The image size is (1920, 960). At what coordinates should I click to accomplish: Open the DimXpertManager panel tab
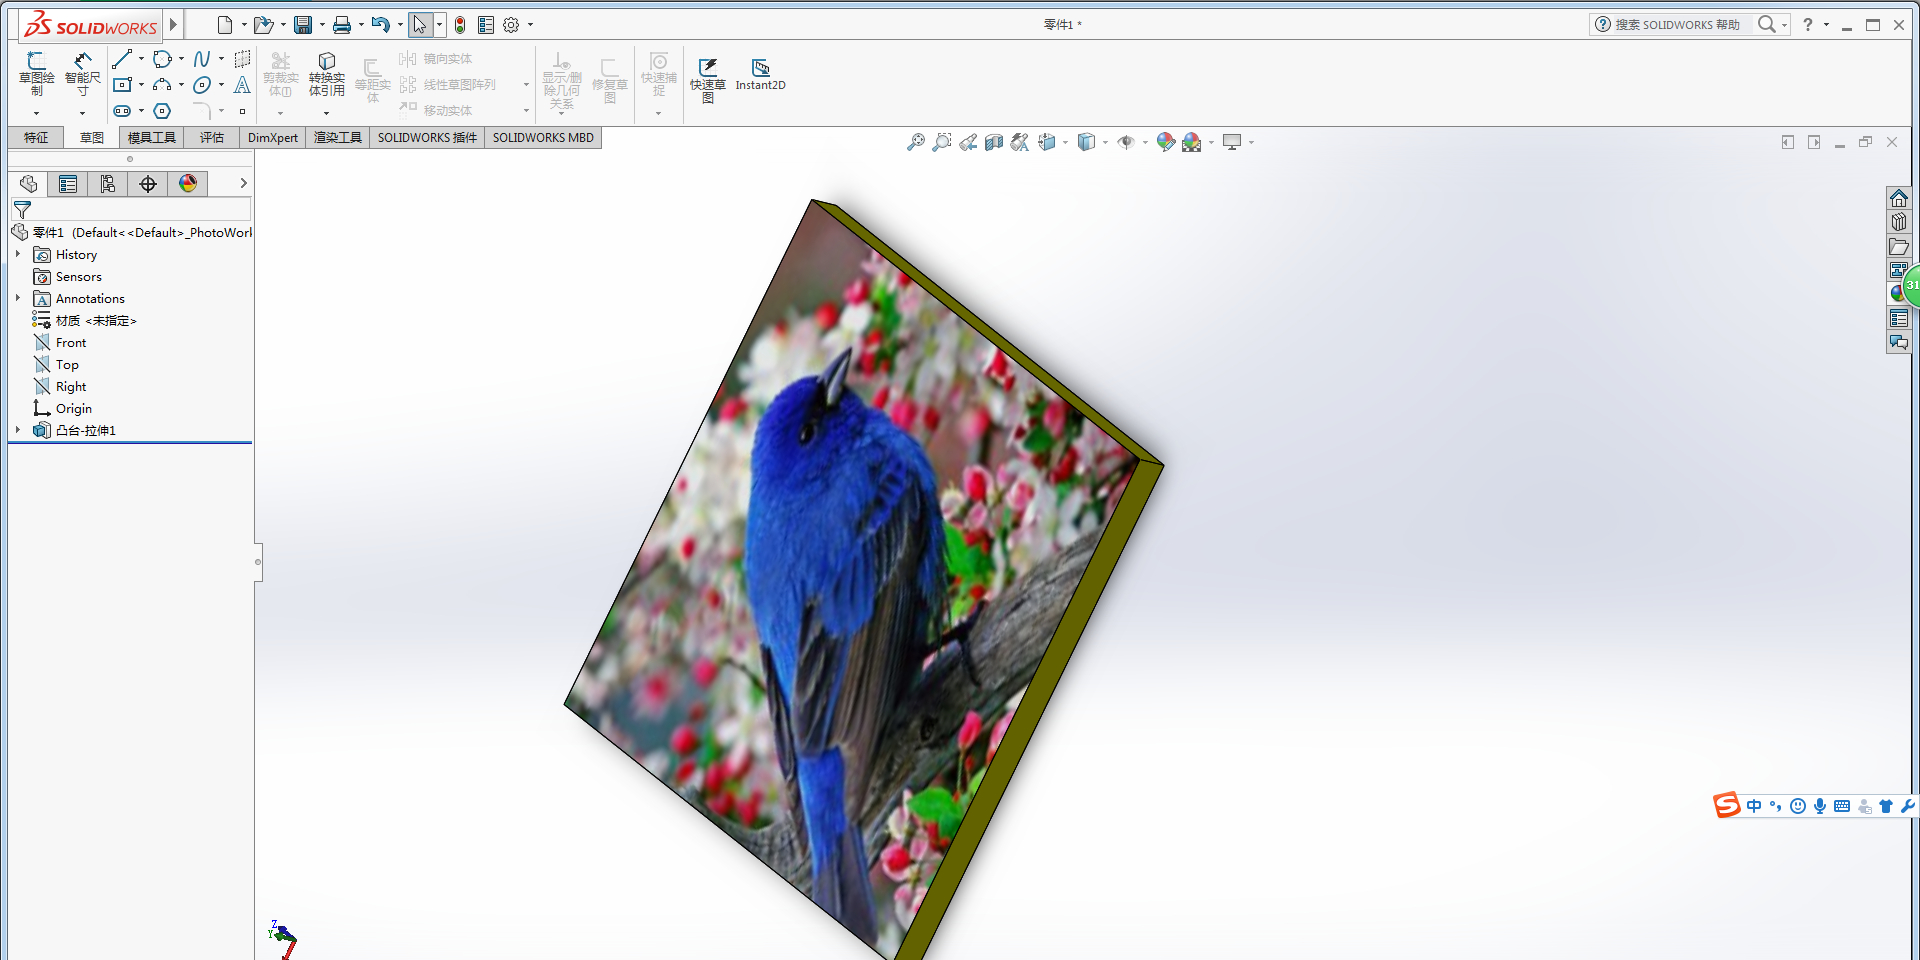coord(148,184)
